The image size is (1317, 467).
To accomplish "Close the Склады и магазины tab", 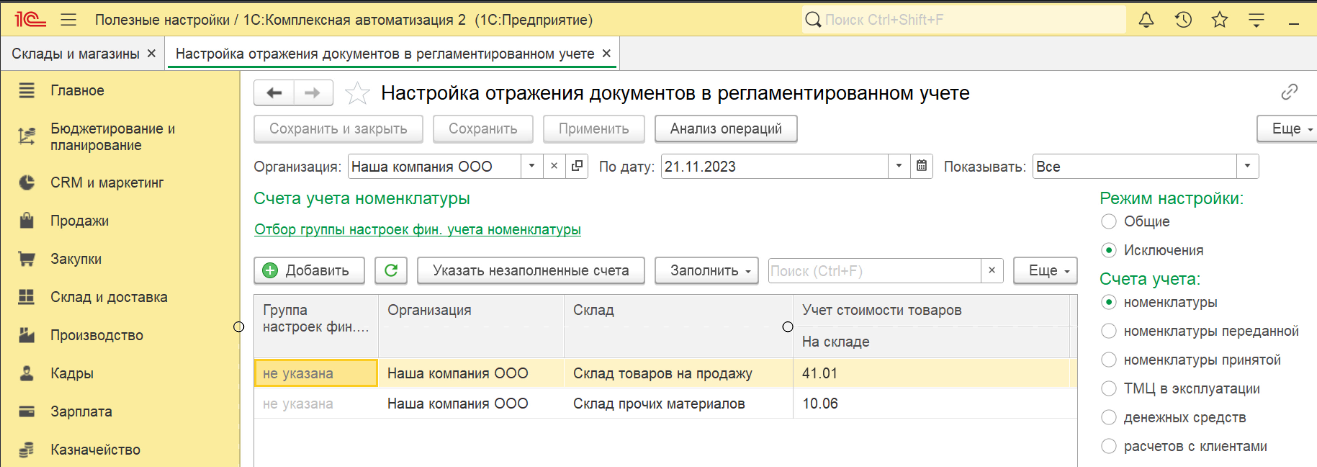I will coord(151,53).
